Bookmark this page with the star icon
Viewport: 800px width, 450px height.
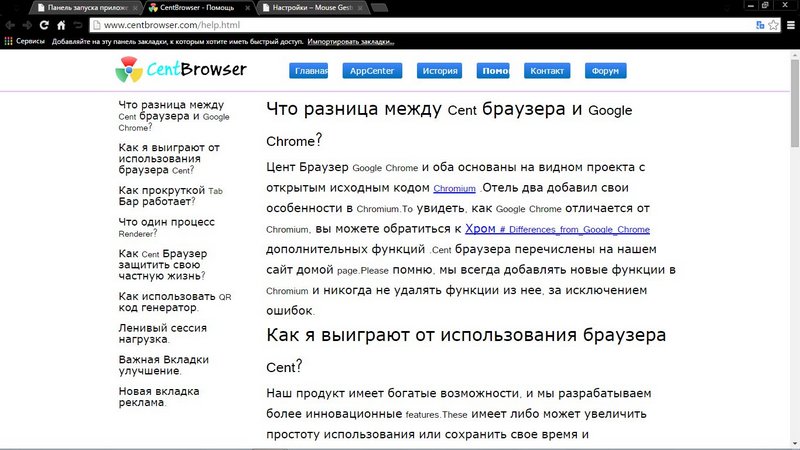pyautogui.click(x=773, y=25)
